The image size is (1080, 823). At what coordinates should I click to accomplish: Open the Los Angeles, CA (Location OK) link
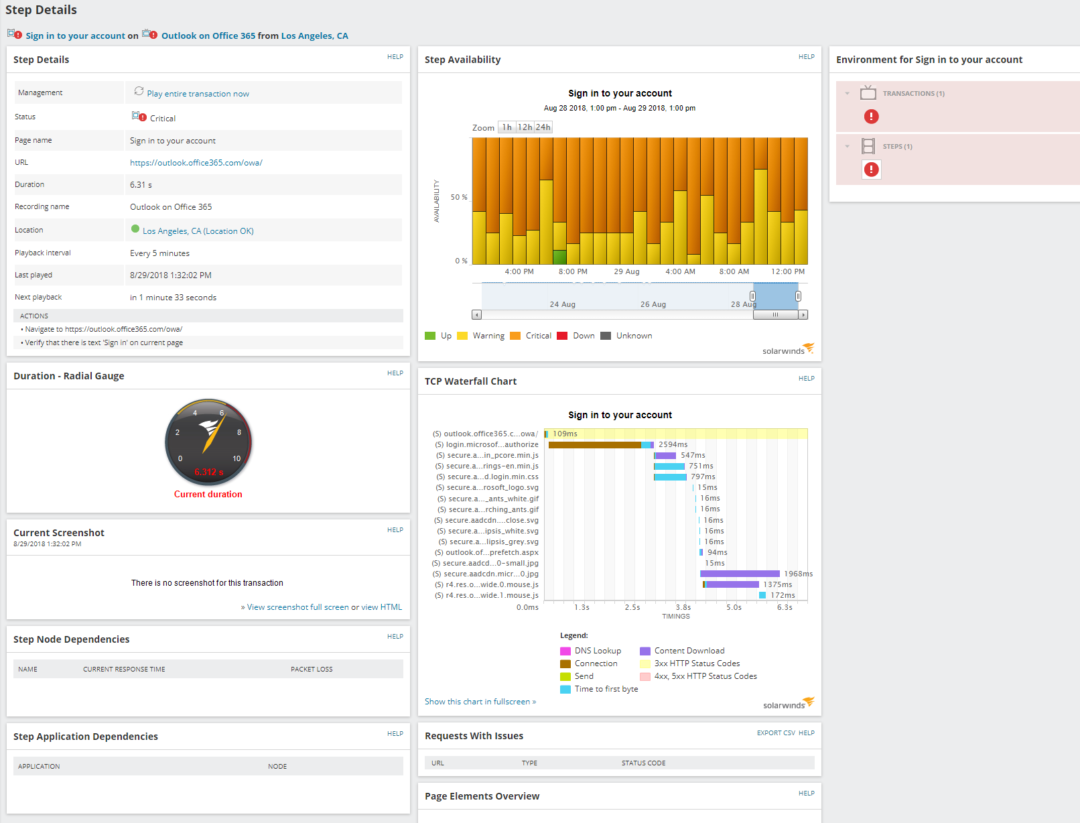(198, 231)
